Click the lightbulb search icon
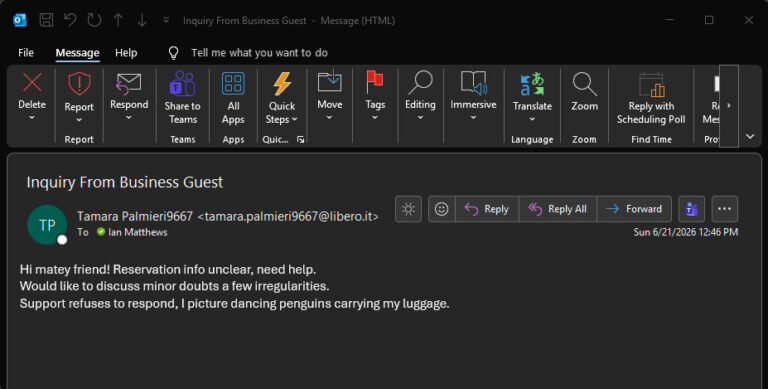The height and width of the screenshot is (389, 768). coord(173,53)
